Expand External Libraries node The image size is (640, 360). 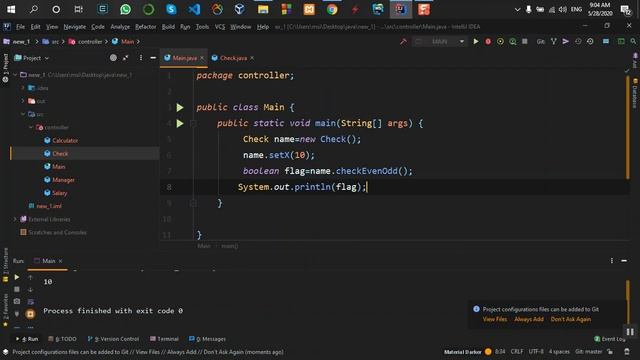pos(15,219)
